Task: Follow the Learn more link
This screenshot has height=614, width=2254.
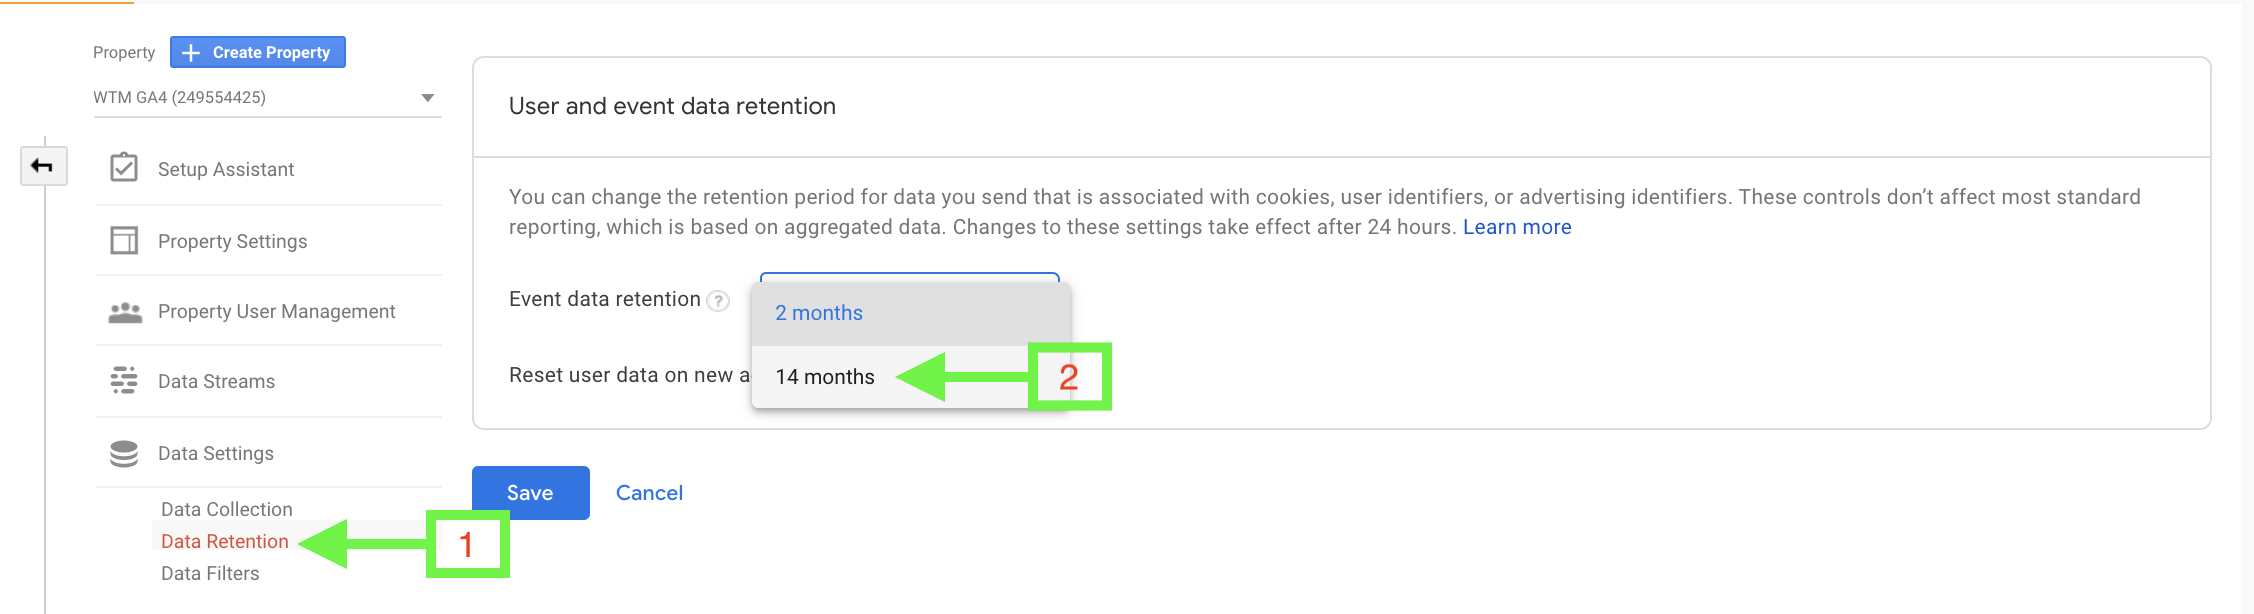Action: [x=1517, y=227]
